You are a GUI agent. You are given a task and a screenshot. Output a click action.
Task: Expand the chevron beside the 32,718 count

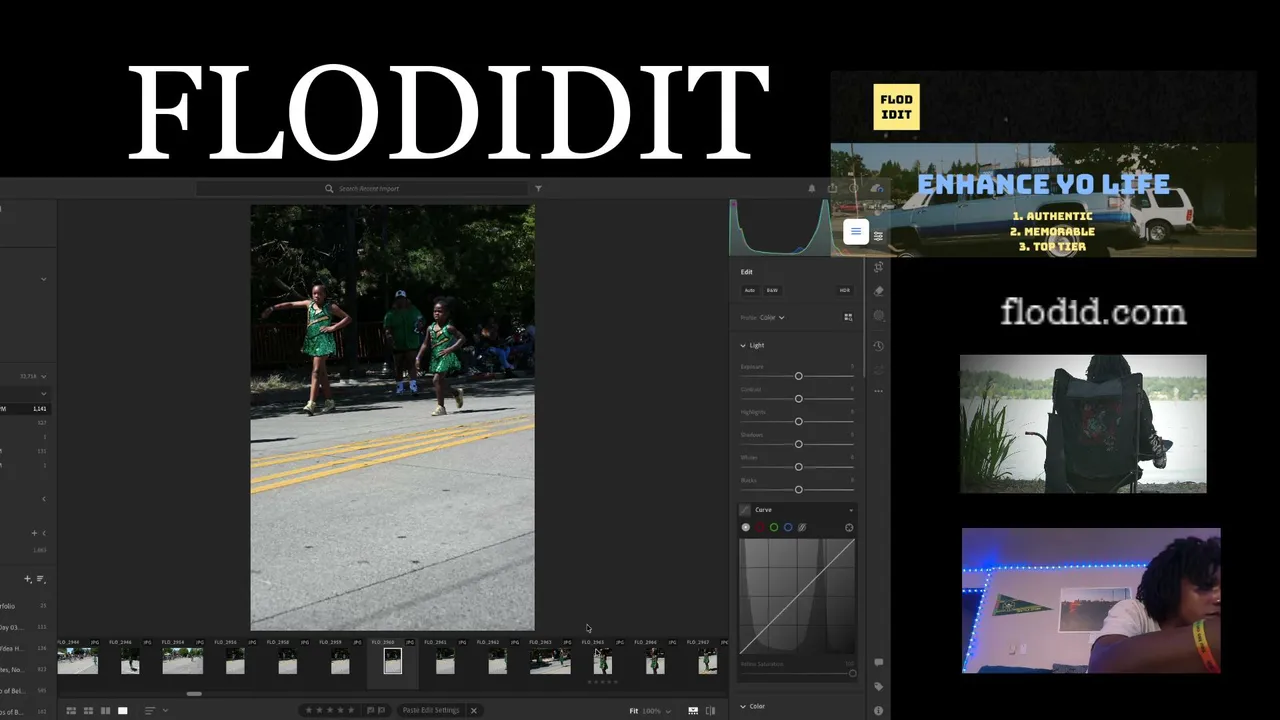point(43,376)
